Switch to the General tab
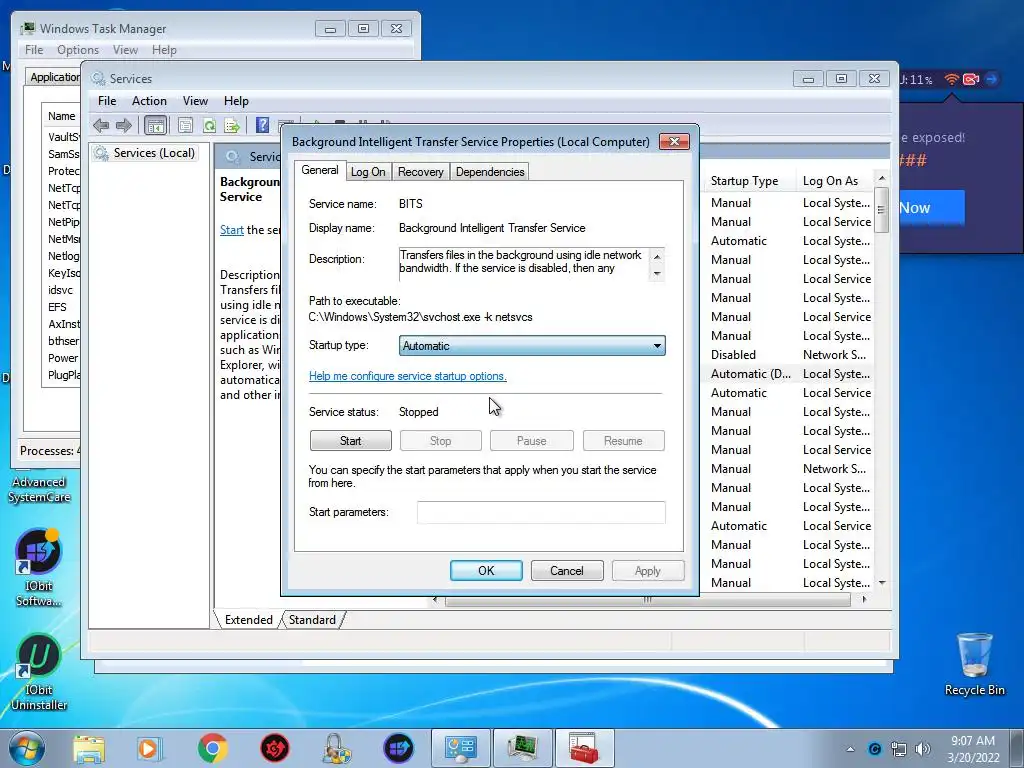This screenshot has width=1024, height=768. tap(319, 170)
